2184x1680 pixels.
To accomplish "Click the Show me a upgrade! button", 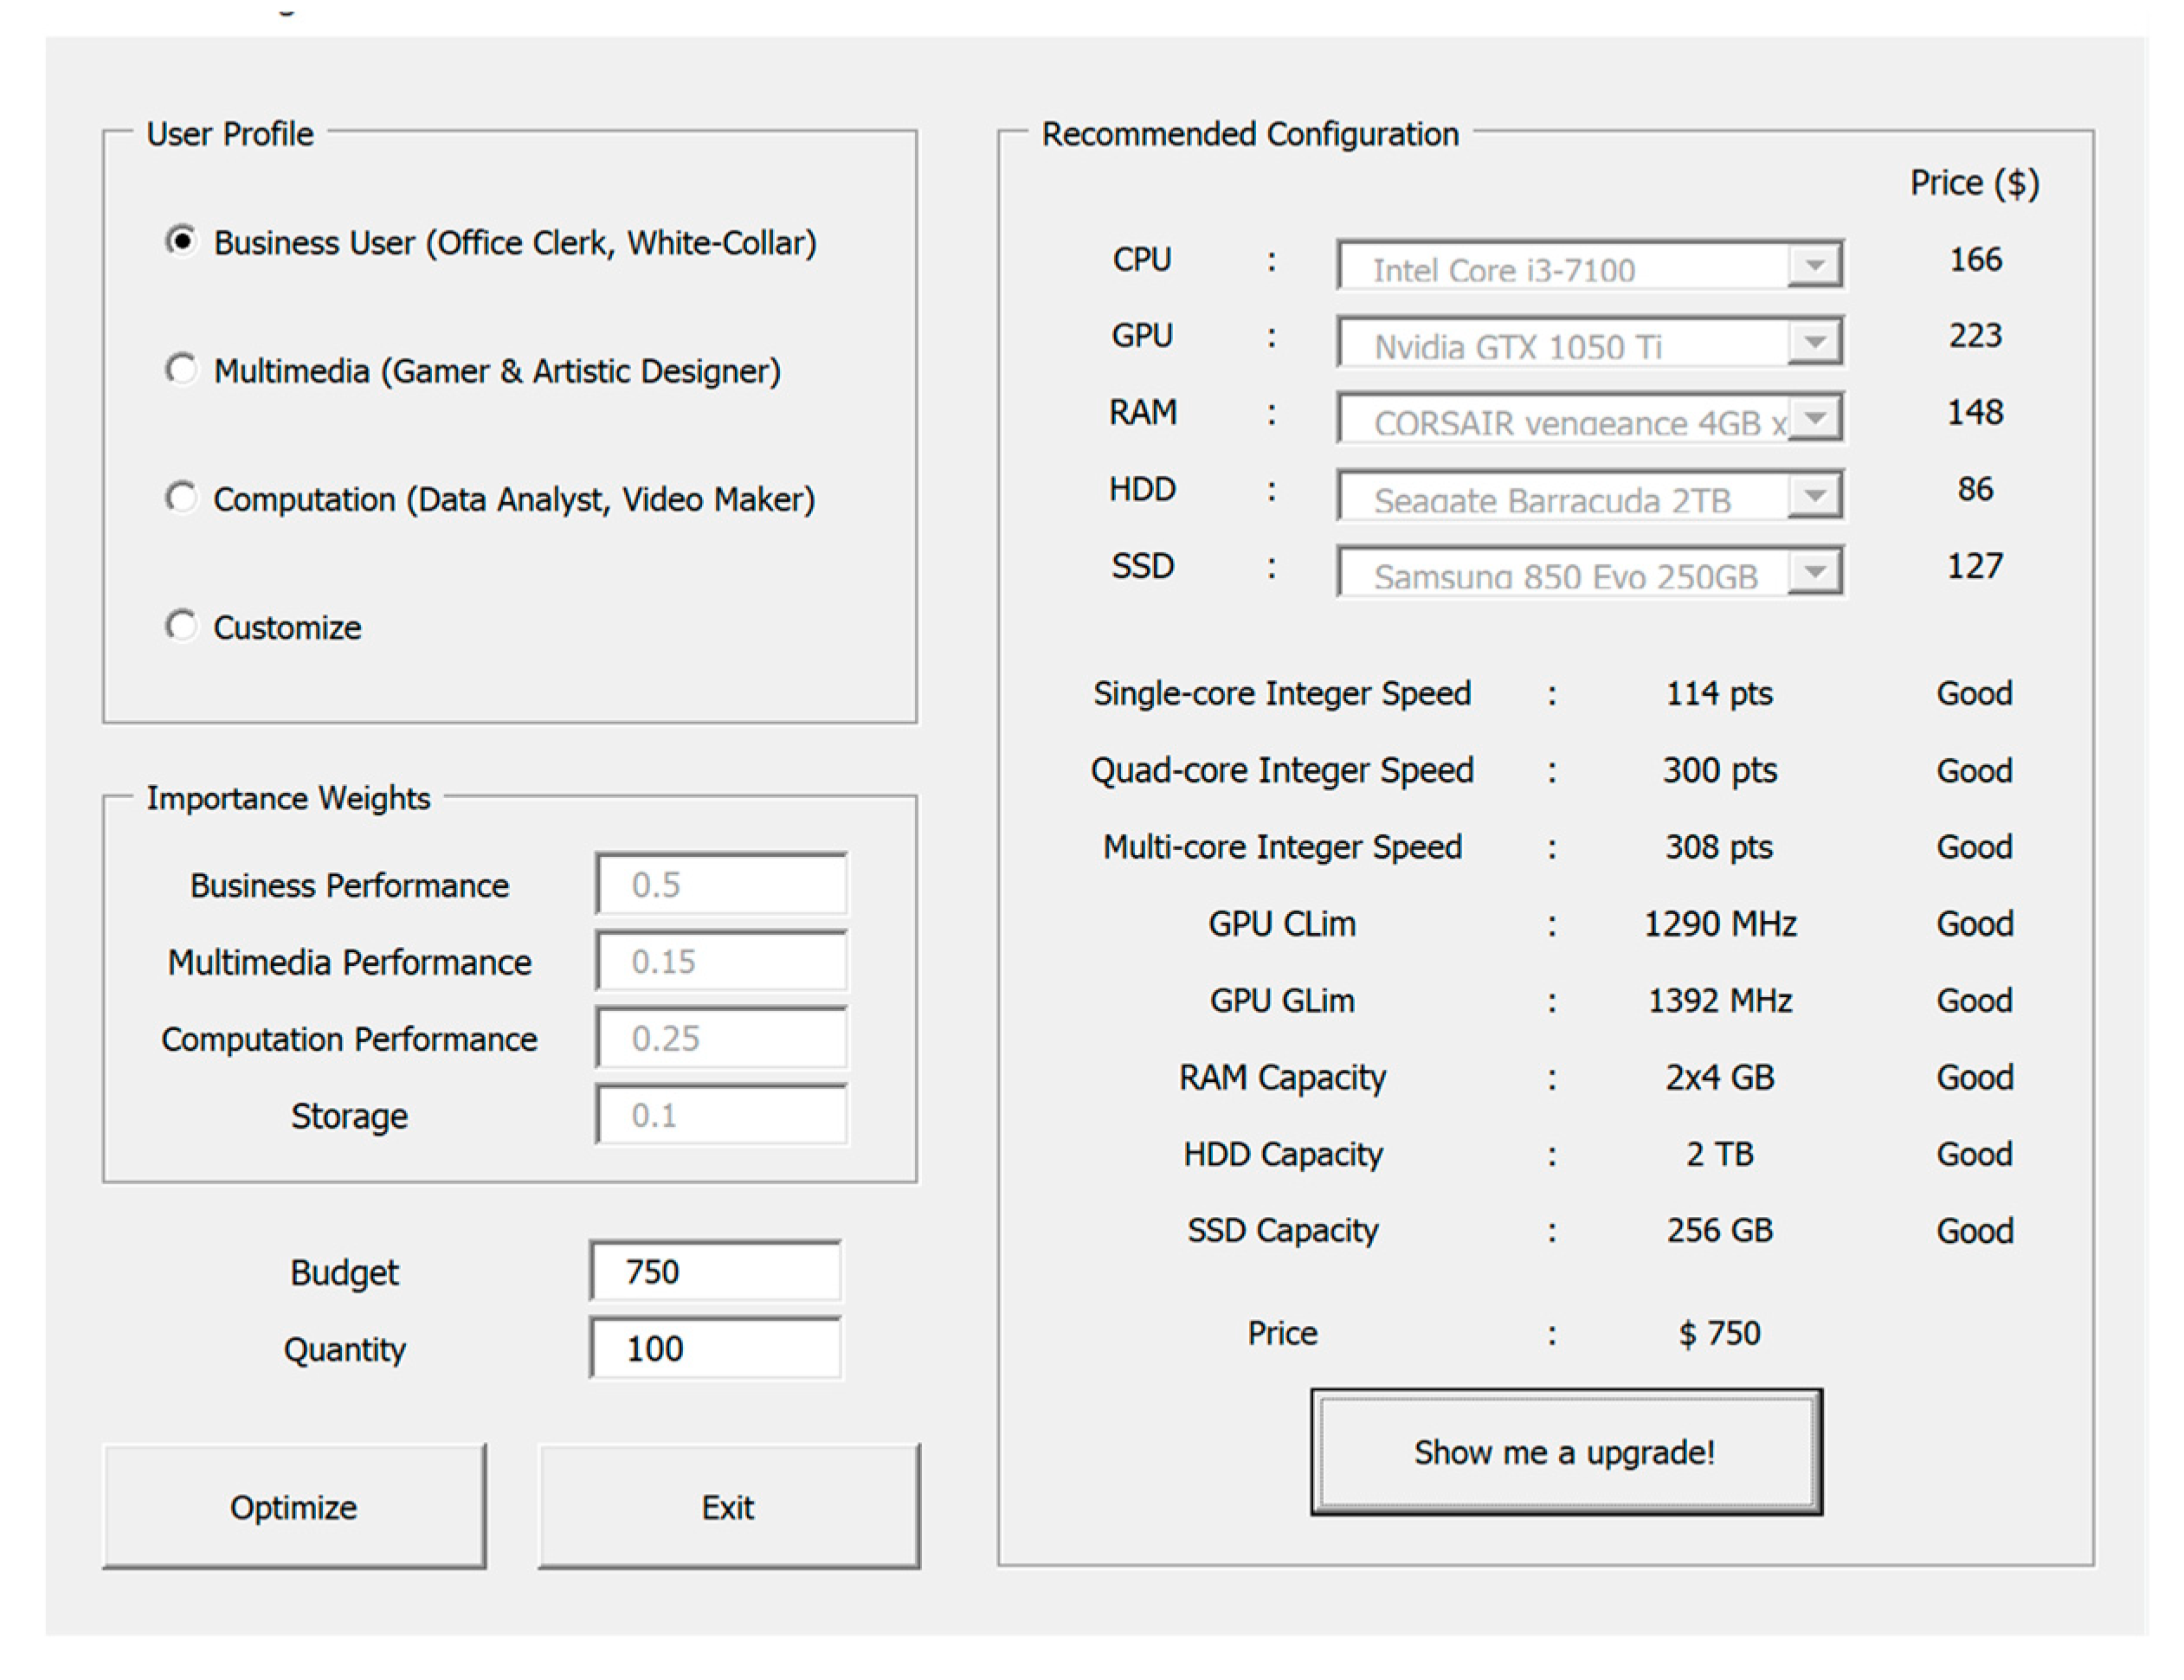I will pyautogui.click(x=1565, y=1451).
